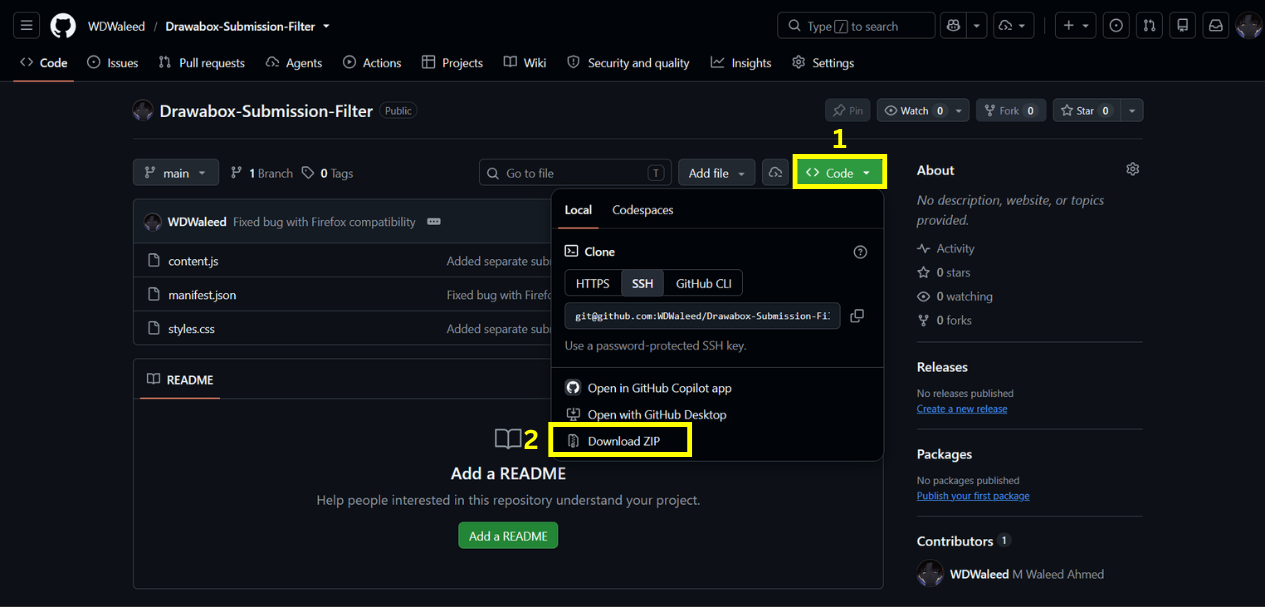Open the Star lists dropdown arrow
Screen dimensions: 1265x607
1131,111
